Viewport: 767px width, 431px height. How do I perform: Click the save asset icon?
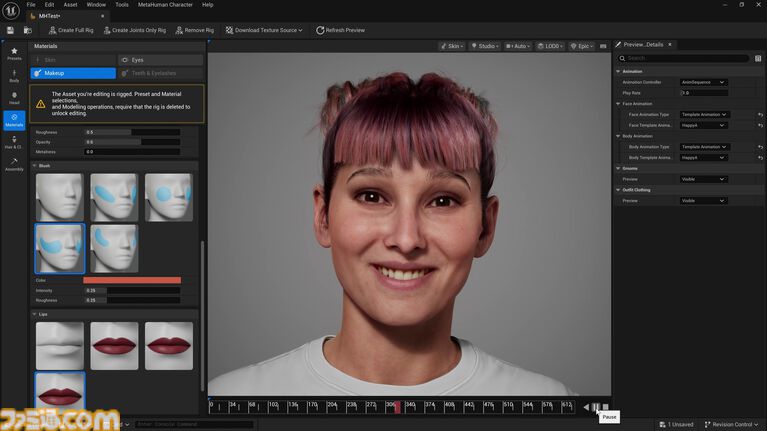(10, 30)
